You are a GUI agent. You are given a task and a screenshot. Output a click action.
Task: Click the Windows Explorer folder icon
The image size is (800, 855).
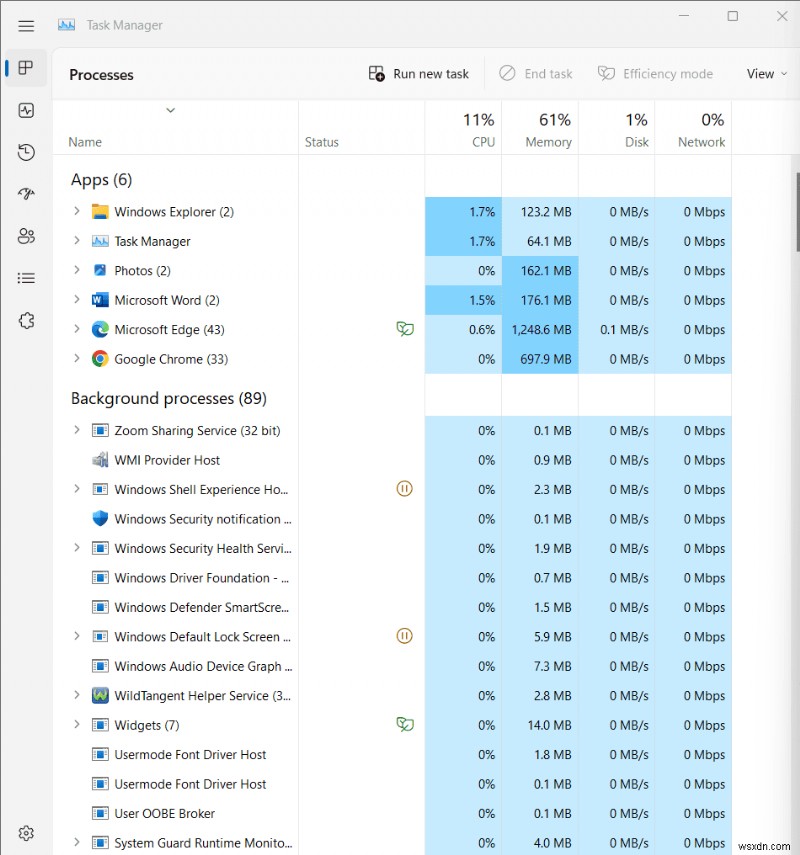click(x=100, y=212)
